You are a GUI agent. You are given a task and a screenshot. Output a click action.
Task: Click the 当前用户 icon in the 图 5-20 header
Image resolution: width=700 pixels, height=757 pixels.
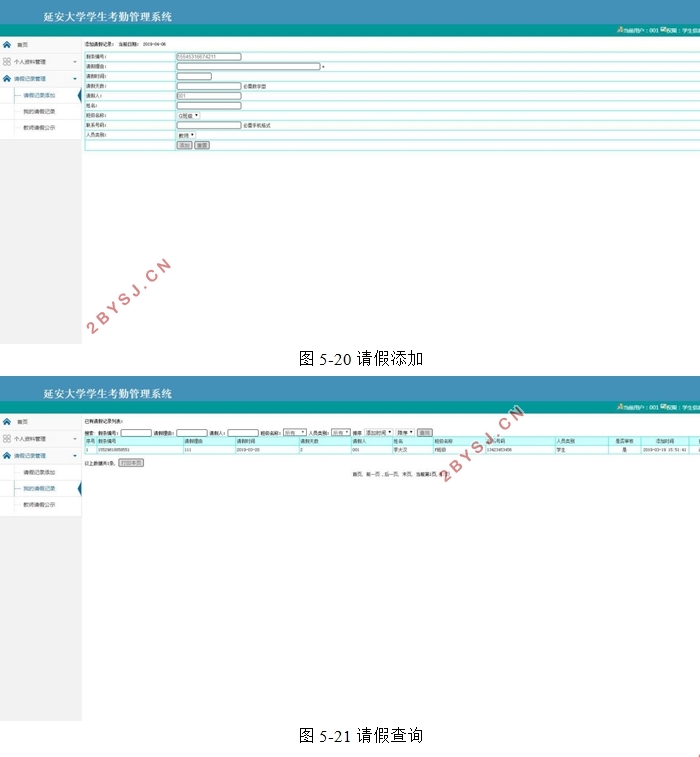620,30
